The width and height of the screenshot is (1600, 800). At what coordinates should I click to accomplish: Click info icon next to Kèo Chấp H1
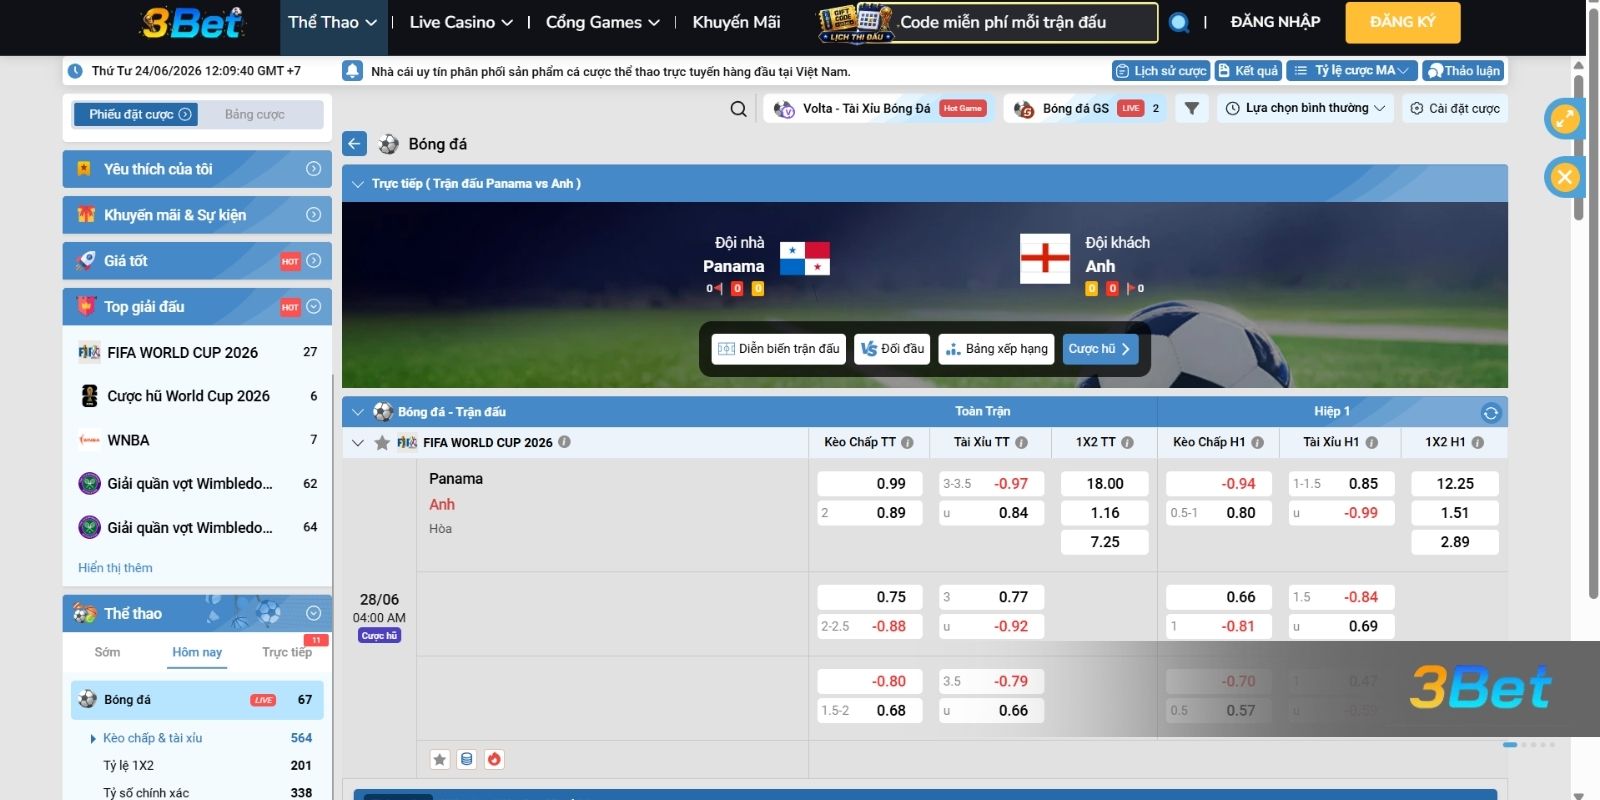coord(1257,442)
